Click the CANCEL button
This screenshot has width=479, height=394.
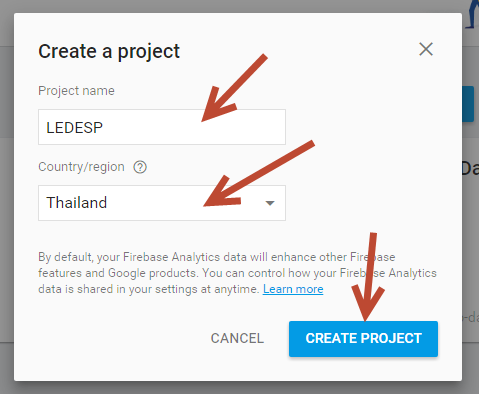pos(237,338)
